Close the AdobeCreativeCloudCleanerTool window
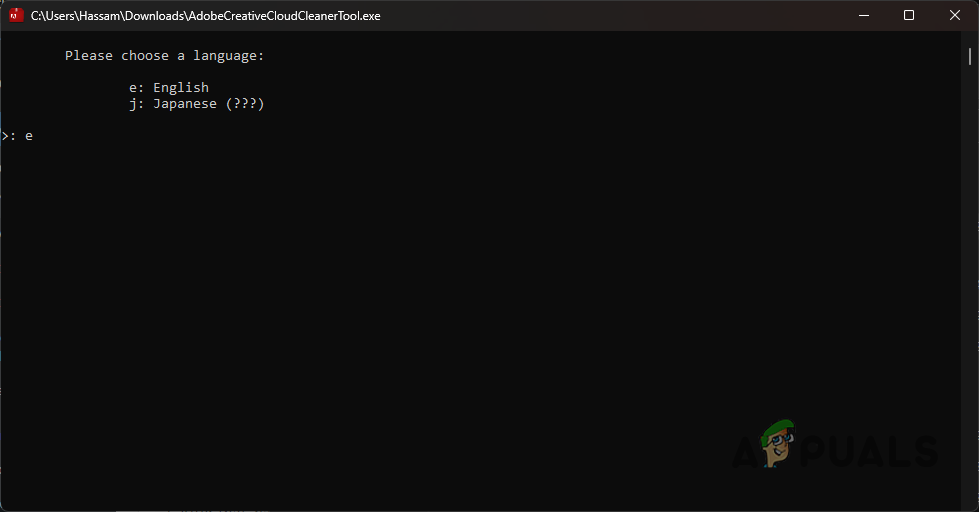 954,16
